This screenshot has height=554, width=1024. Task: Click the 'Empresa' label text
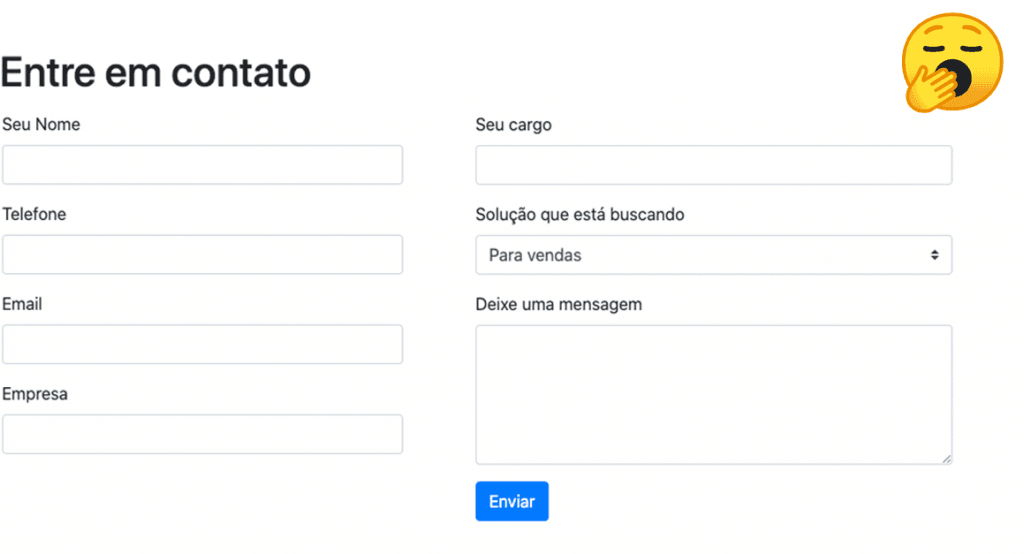click(35, 394)
